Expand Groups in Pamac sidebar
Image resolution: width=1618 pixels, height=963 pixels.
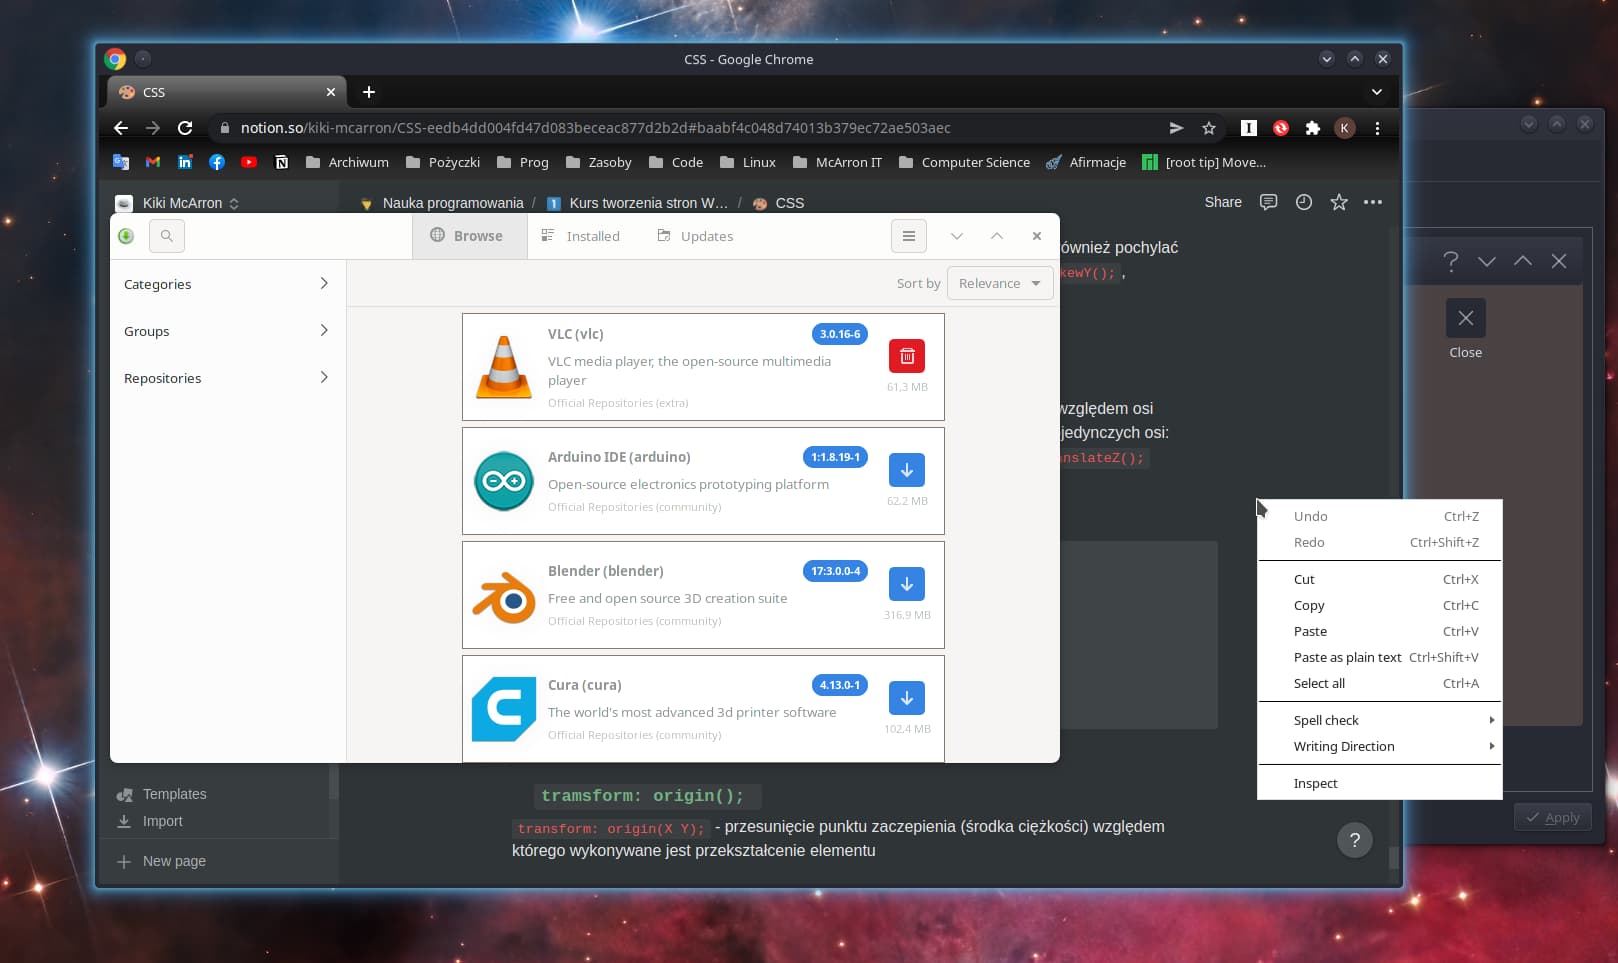[x=227, y=331]
